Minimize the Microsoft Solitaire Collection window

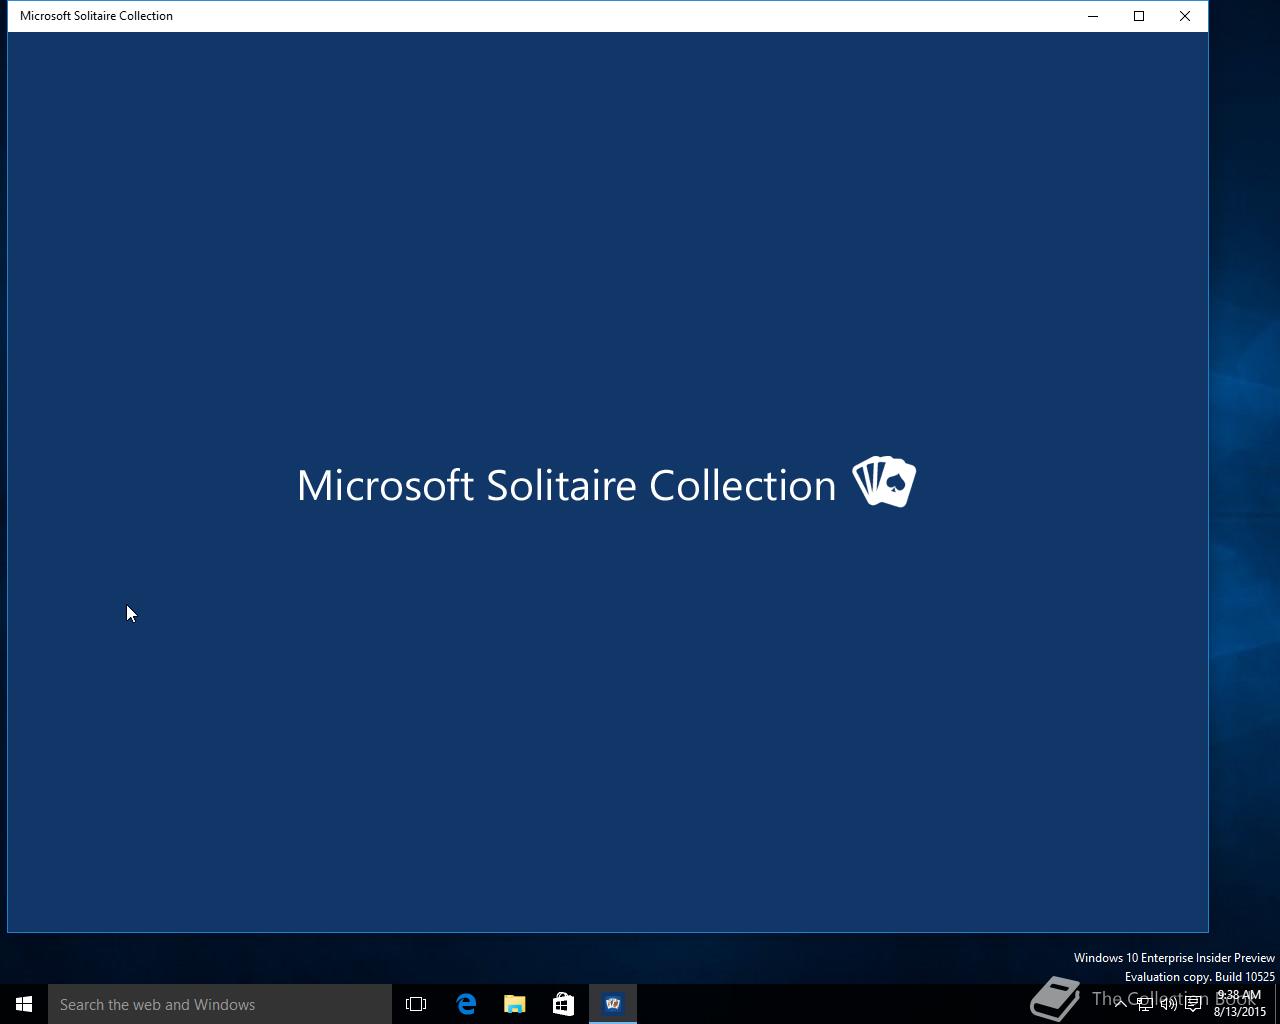click(1093, 16)
